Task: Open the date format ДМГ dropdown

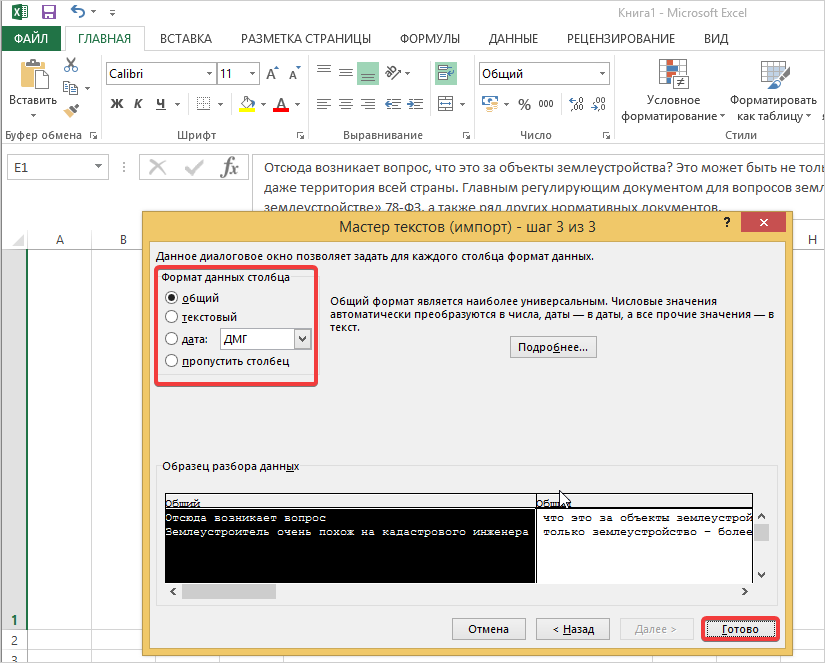Action: tap(303, 339)
